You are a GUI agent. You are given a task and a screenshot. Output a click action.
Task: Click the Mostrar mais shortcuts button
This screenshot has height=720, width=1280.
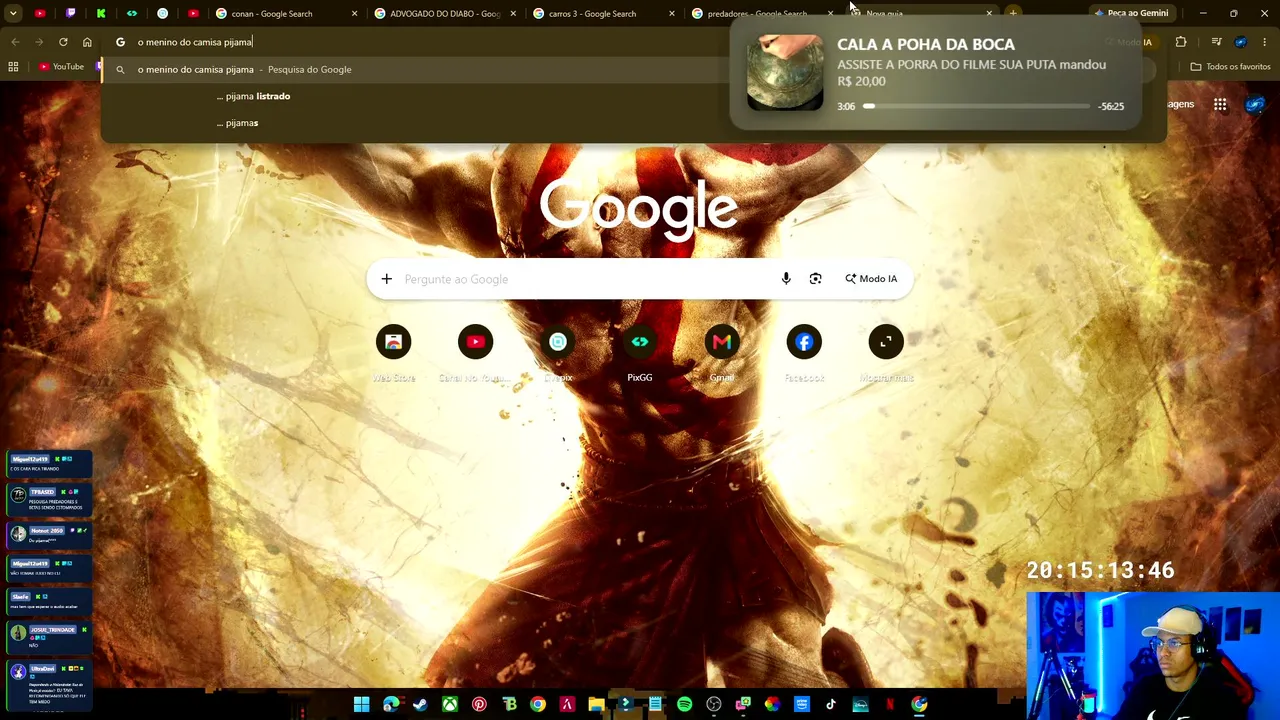click(886, 343)
